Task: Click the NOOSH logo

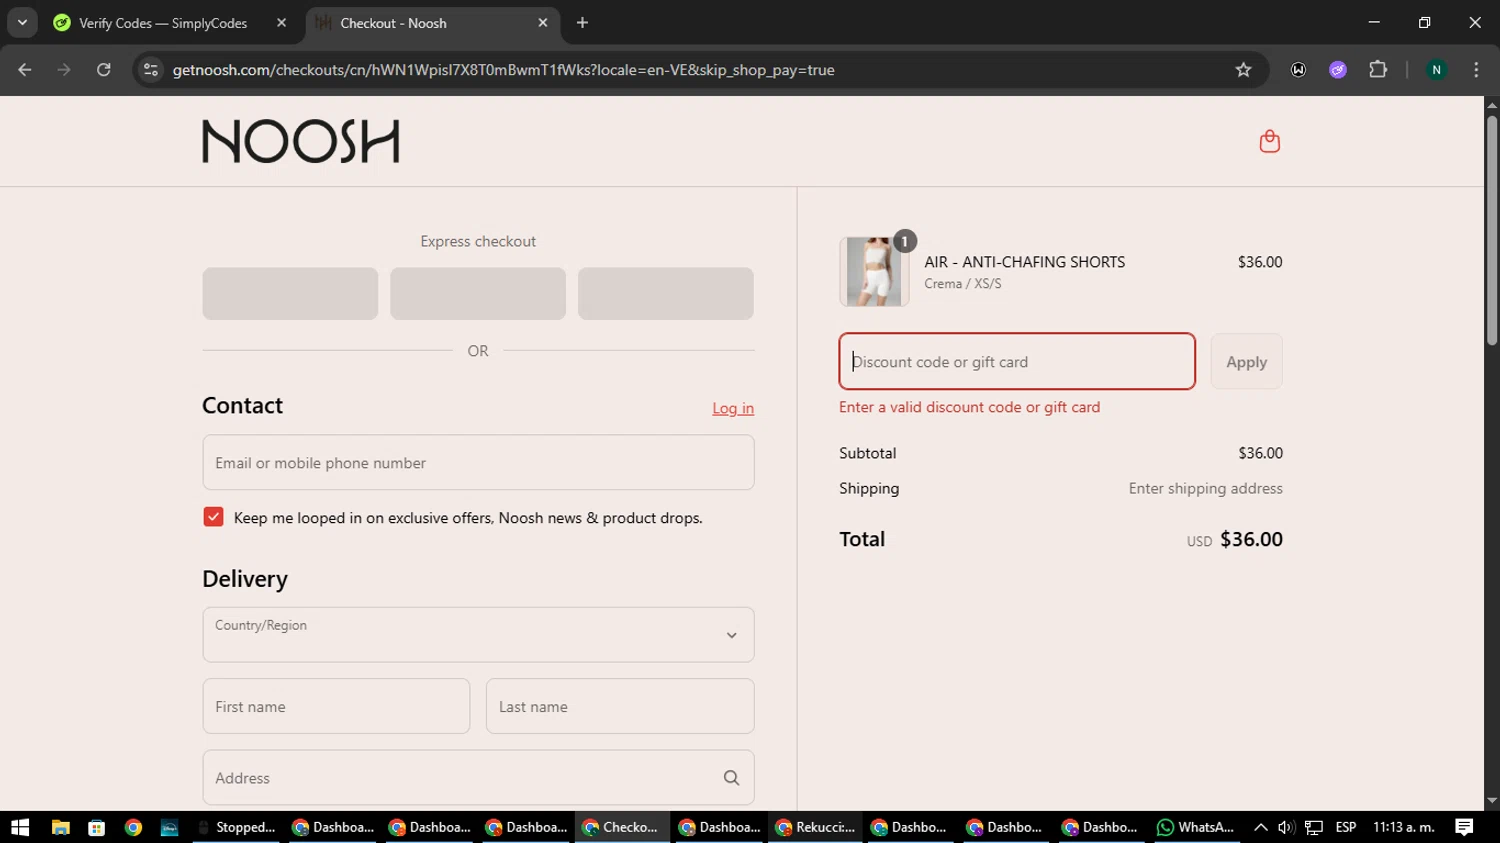Action: pos(301,141)
